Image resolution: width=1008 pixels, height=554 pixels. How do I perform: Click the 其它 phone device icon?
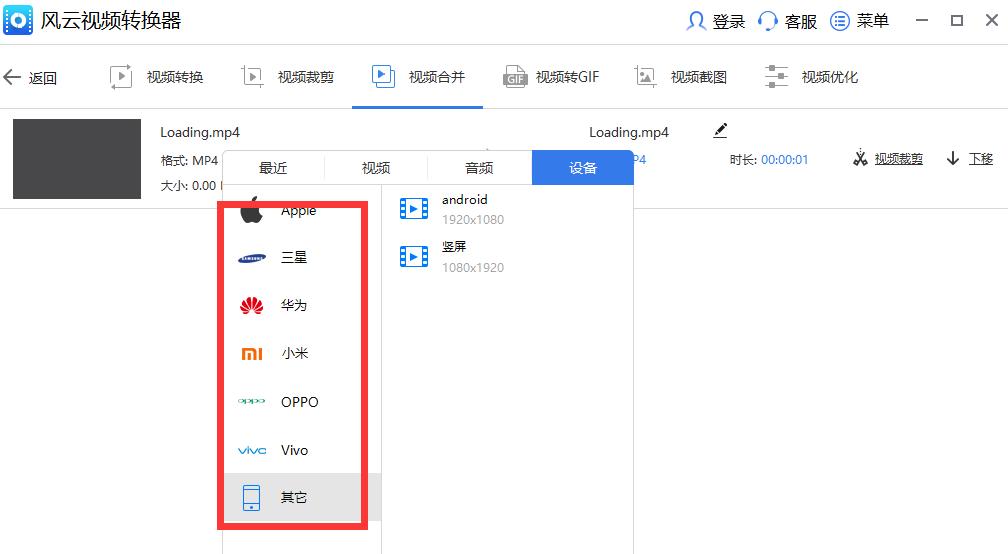tap(251, 497)
